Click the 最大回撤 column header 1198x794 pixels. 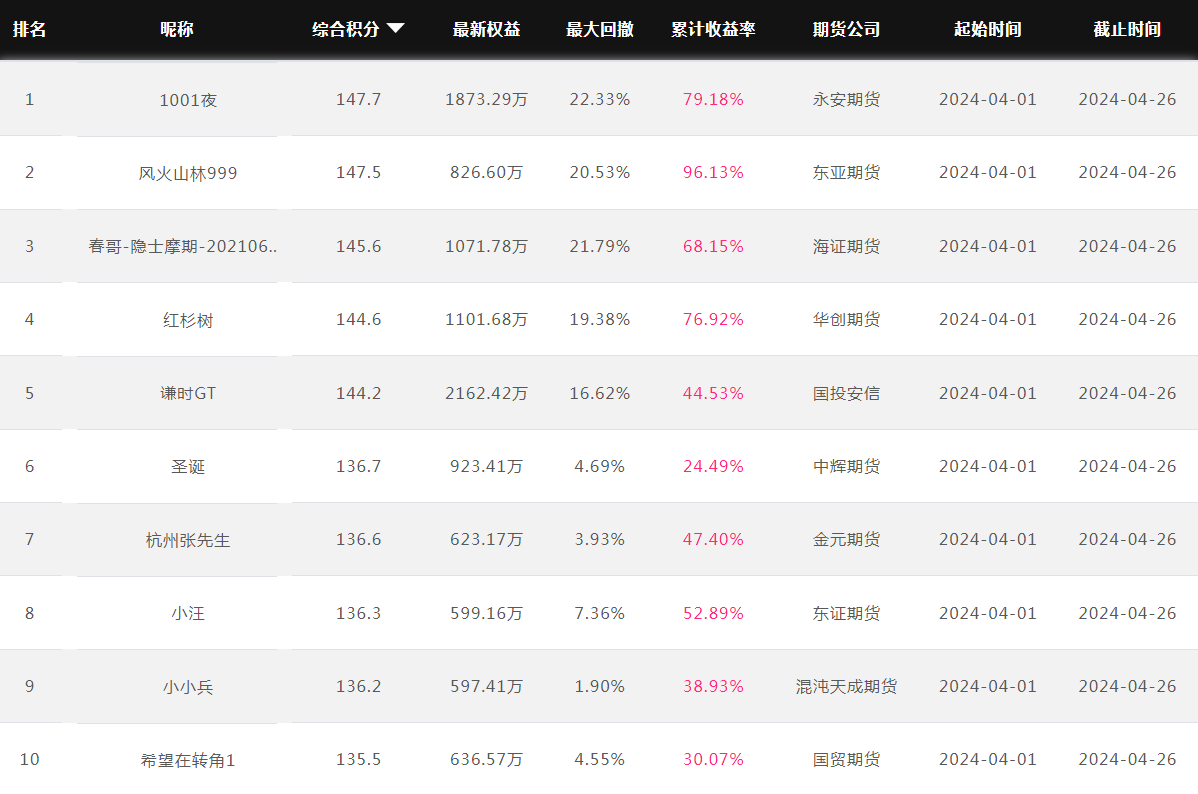[600, 29]
